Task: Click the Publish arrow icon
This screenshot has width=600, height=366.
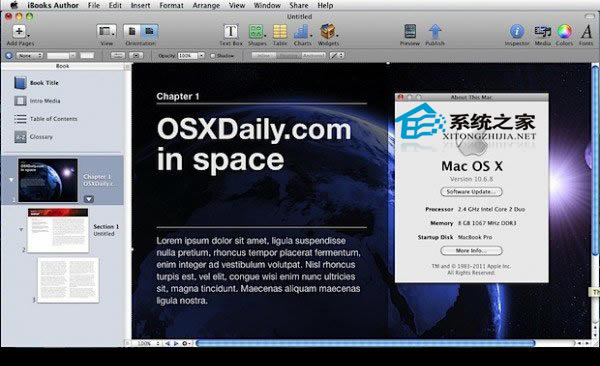Action: tap(435, 31)
